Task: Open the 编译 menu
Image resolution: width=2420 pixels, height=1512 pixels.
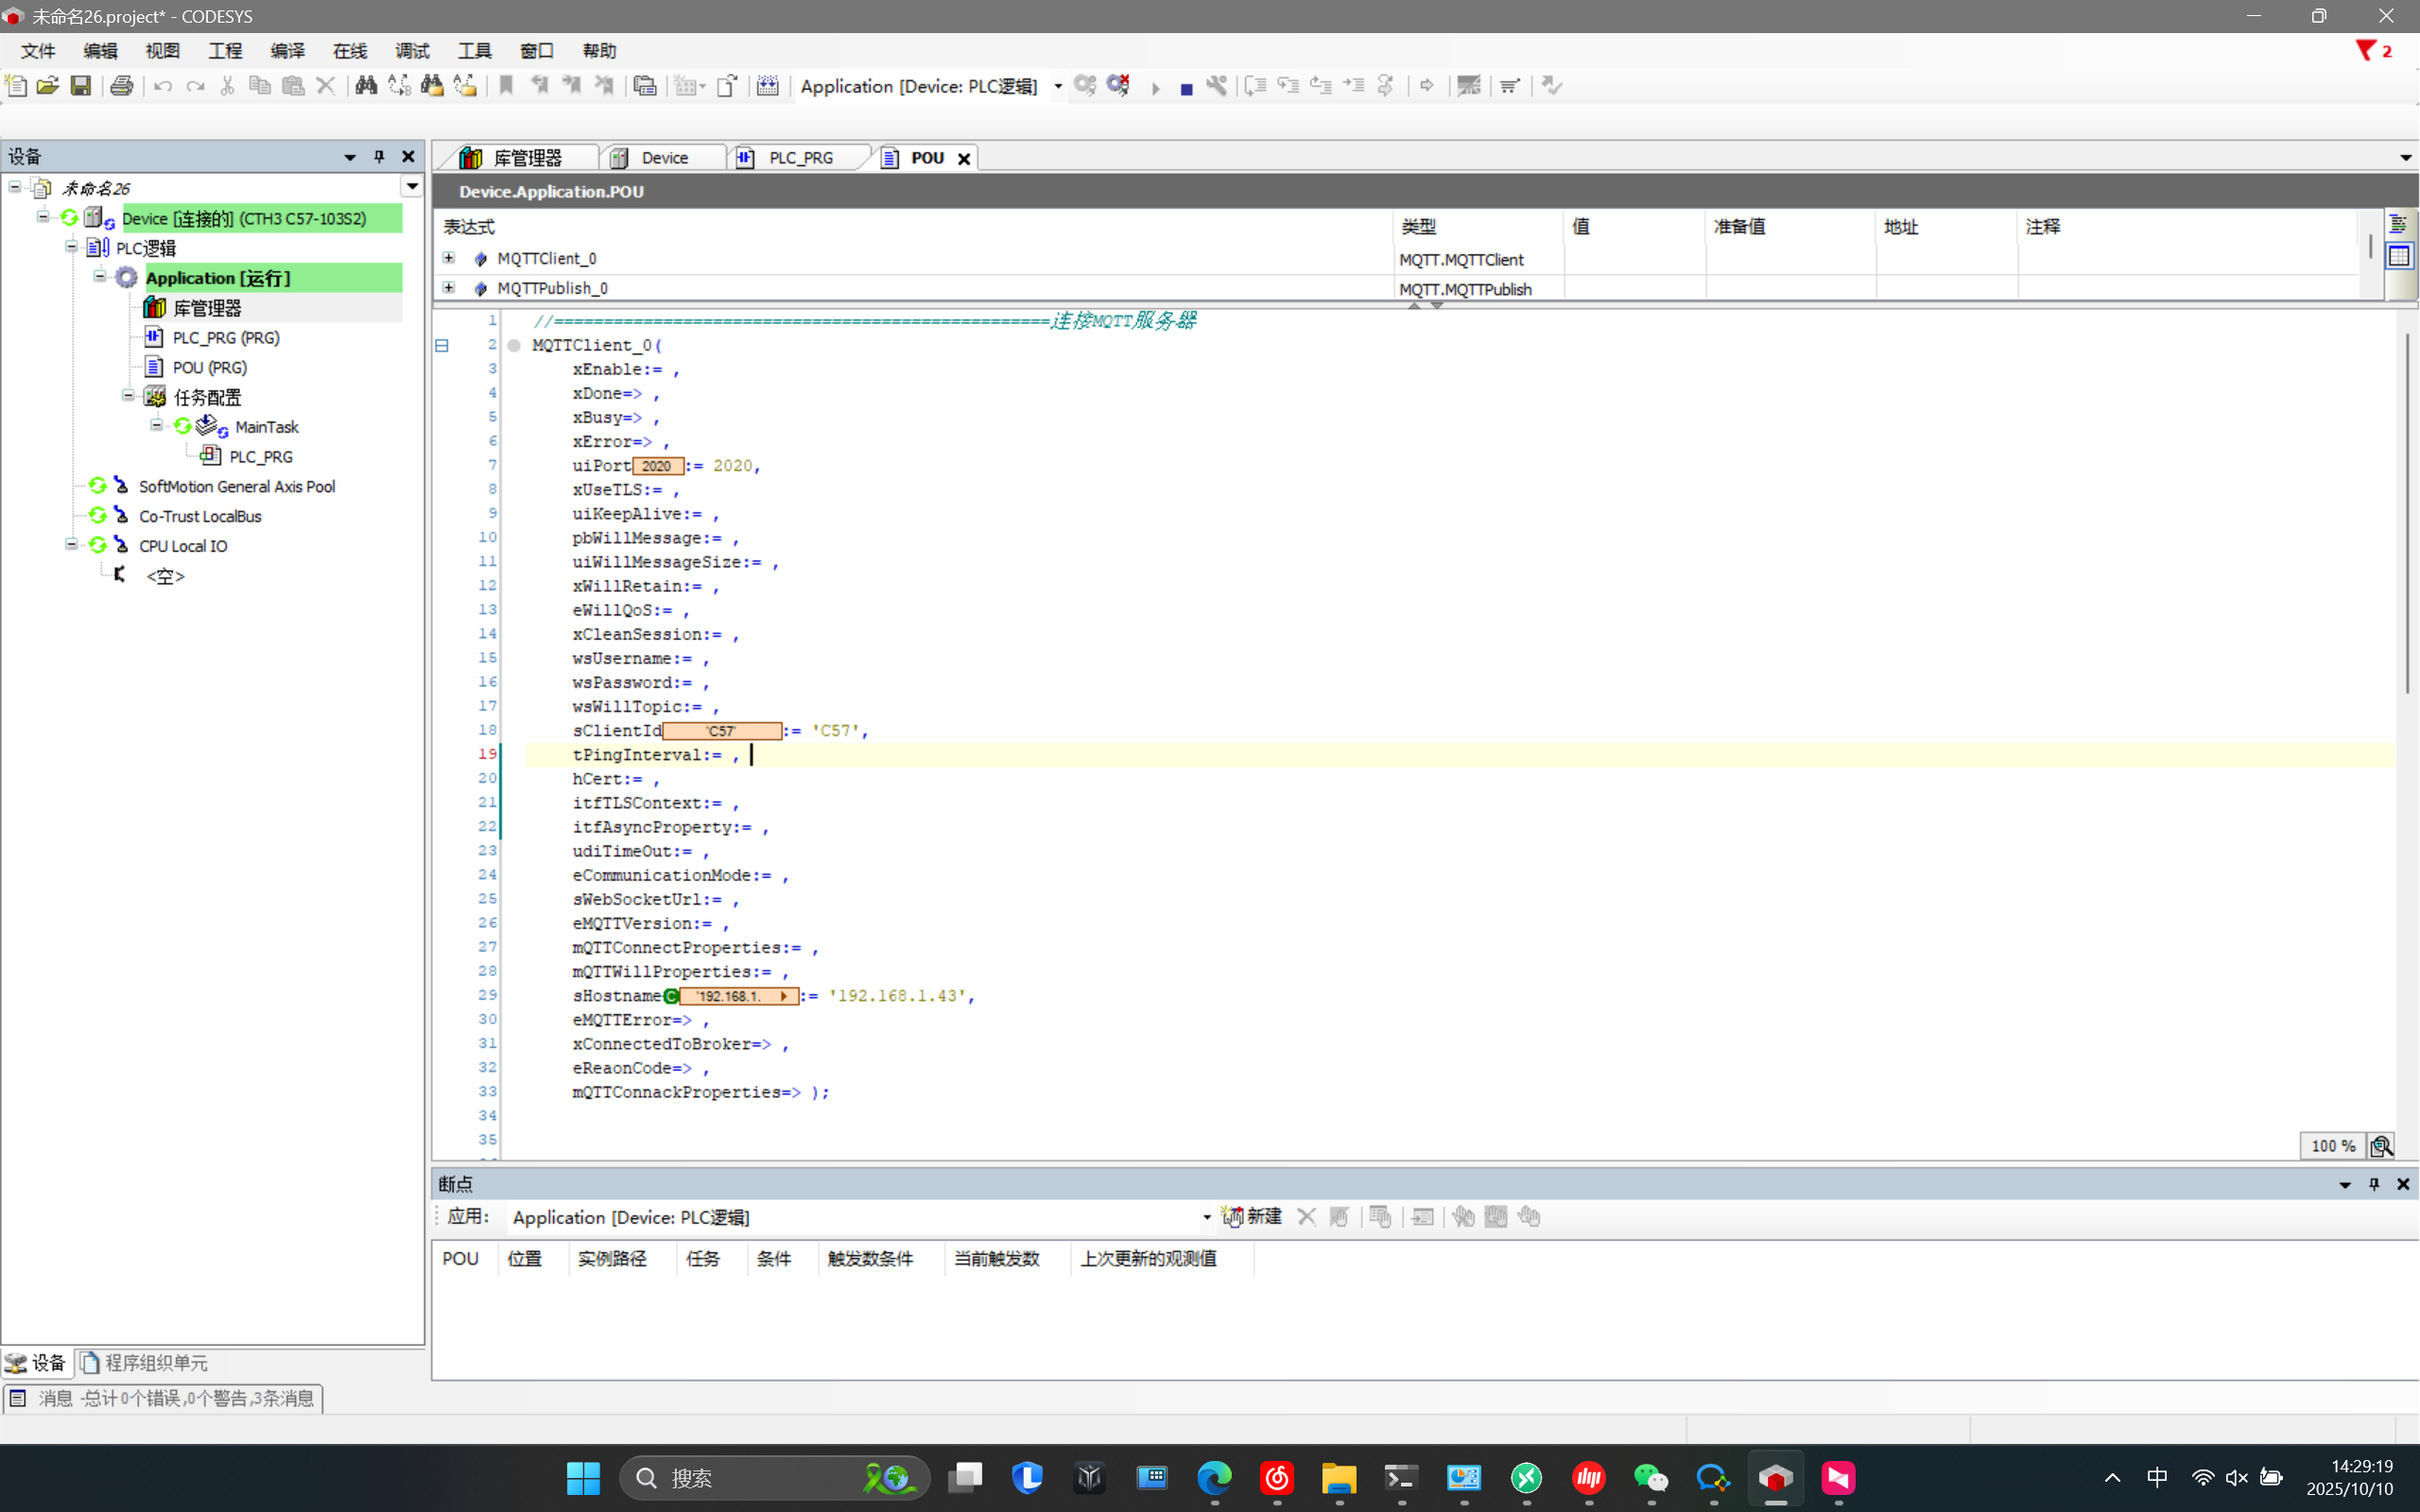Action: (288, 51)
